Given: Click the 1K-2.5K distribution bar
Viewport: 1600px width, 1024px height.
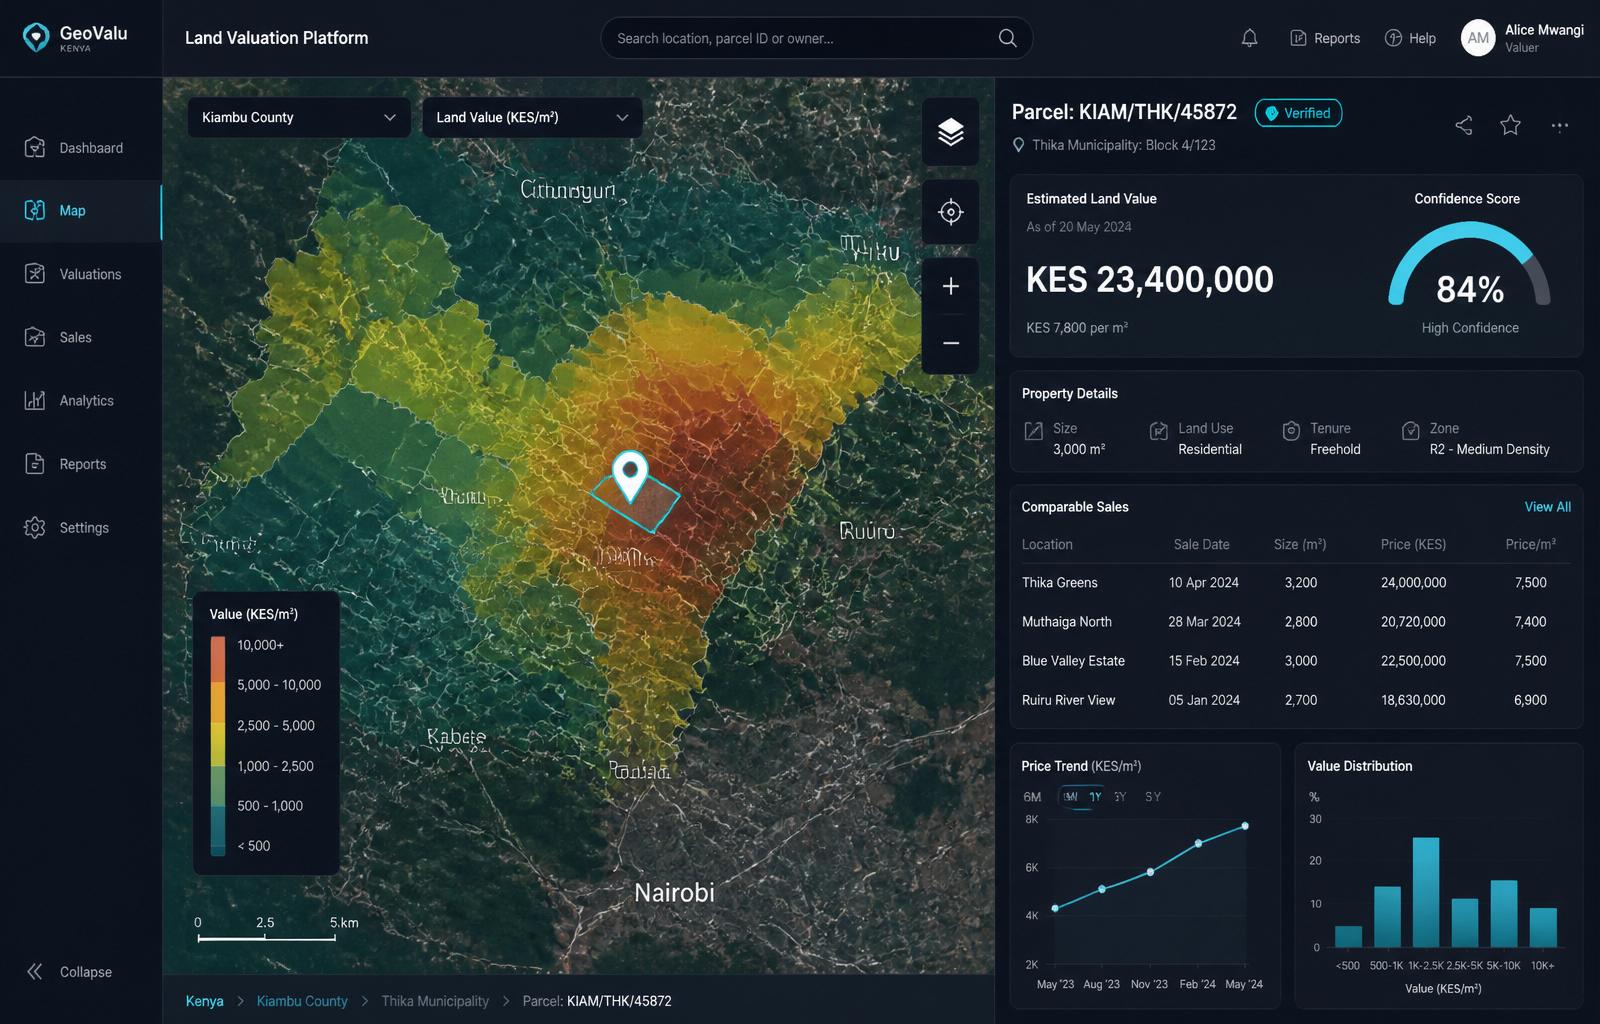Looking at the screenshot, I should point(1426,893).
